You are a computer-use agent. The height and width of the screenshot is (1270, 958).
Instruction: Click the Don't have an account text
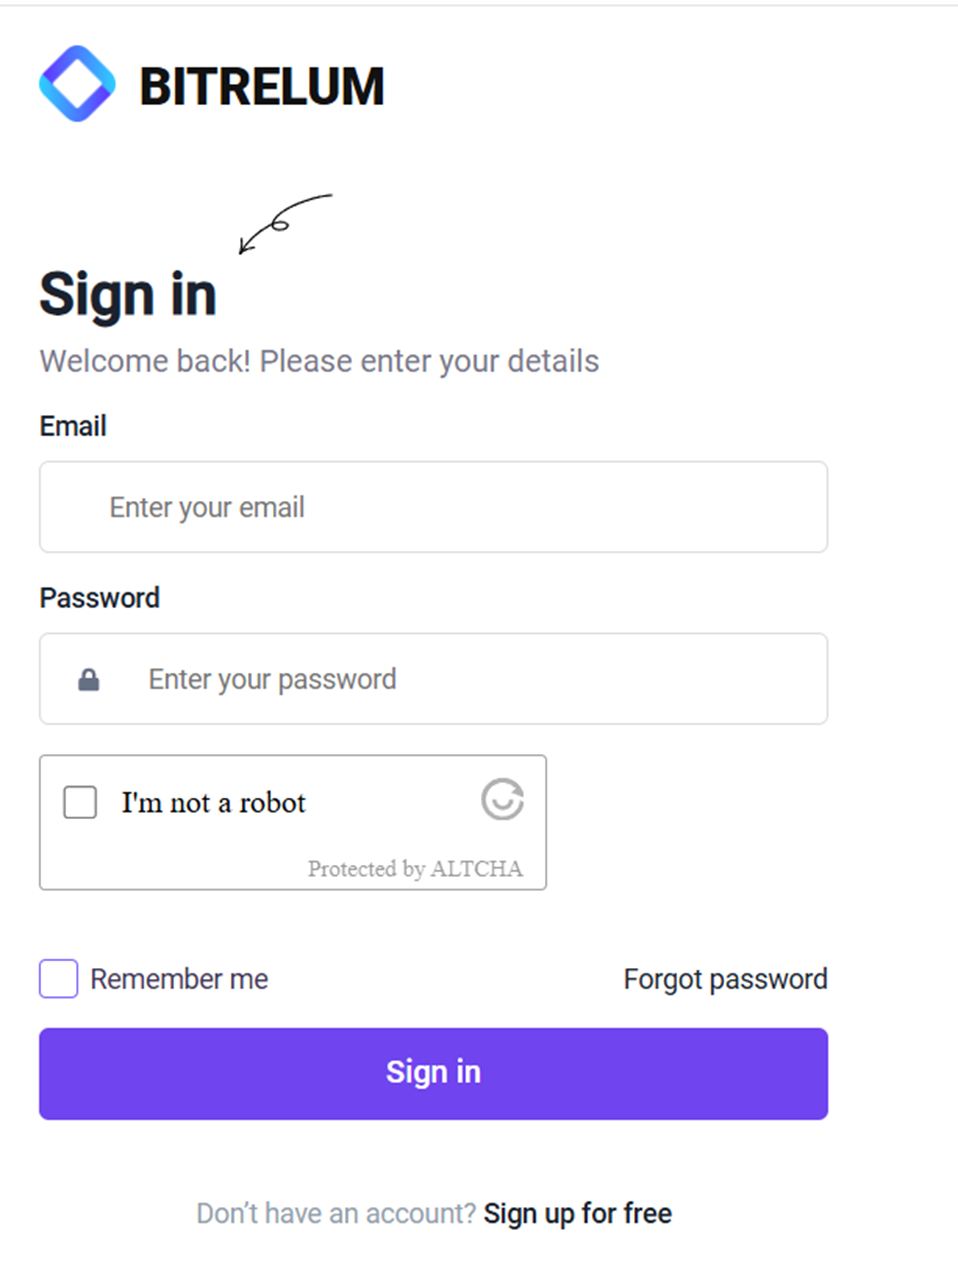[x=336, y=1213]
